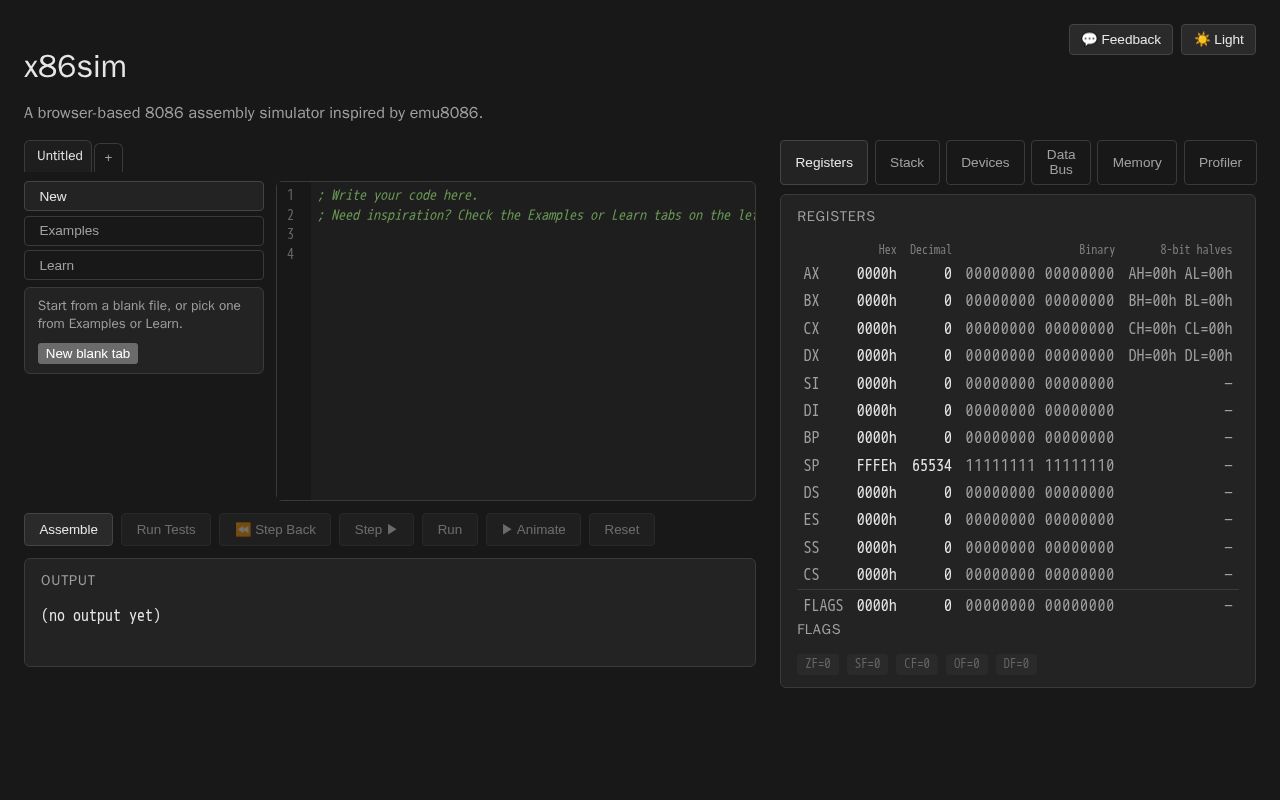The image size is (1280, 800).
Task: Select the Untitled file tab
Action: 59,156
